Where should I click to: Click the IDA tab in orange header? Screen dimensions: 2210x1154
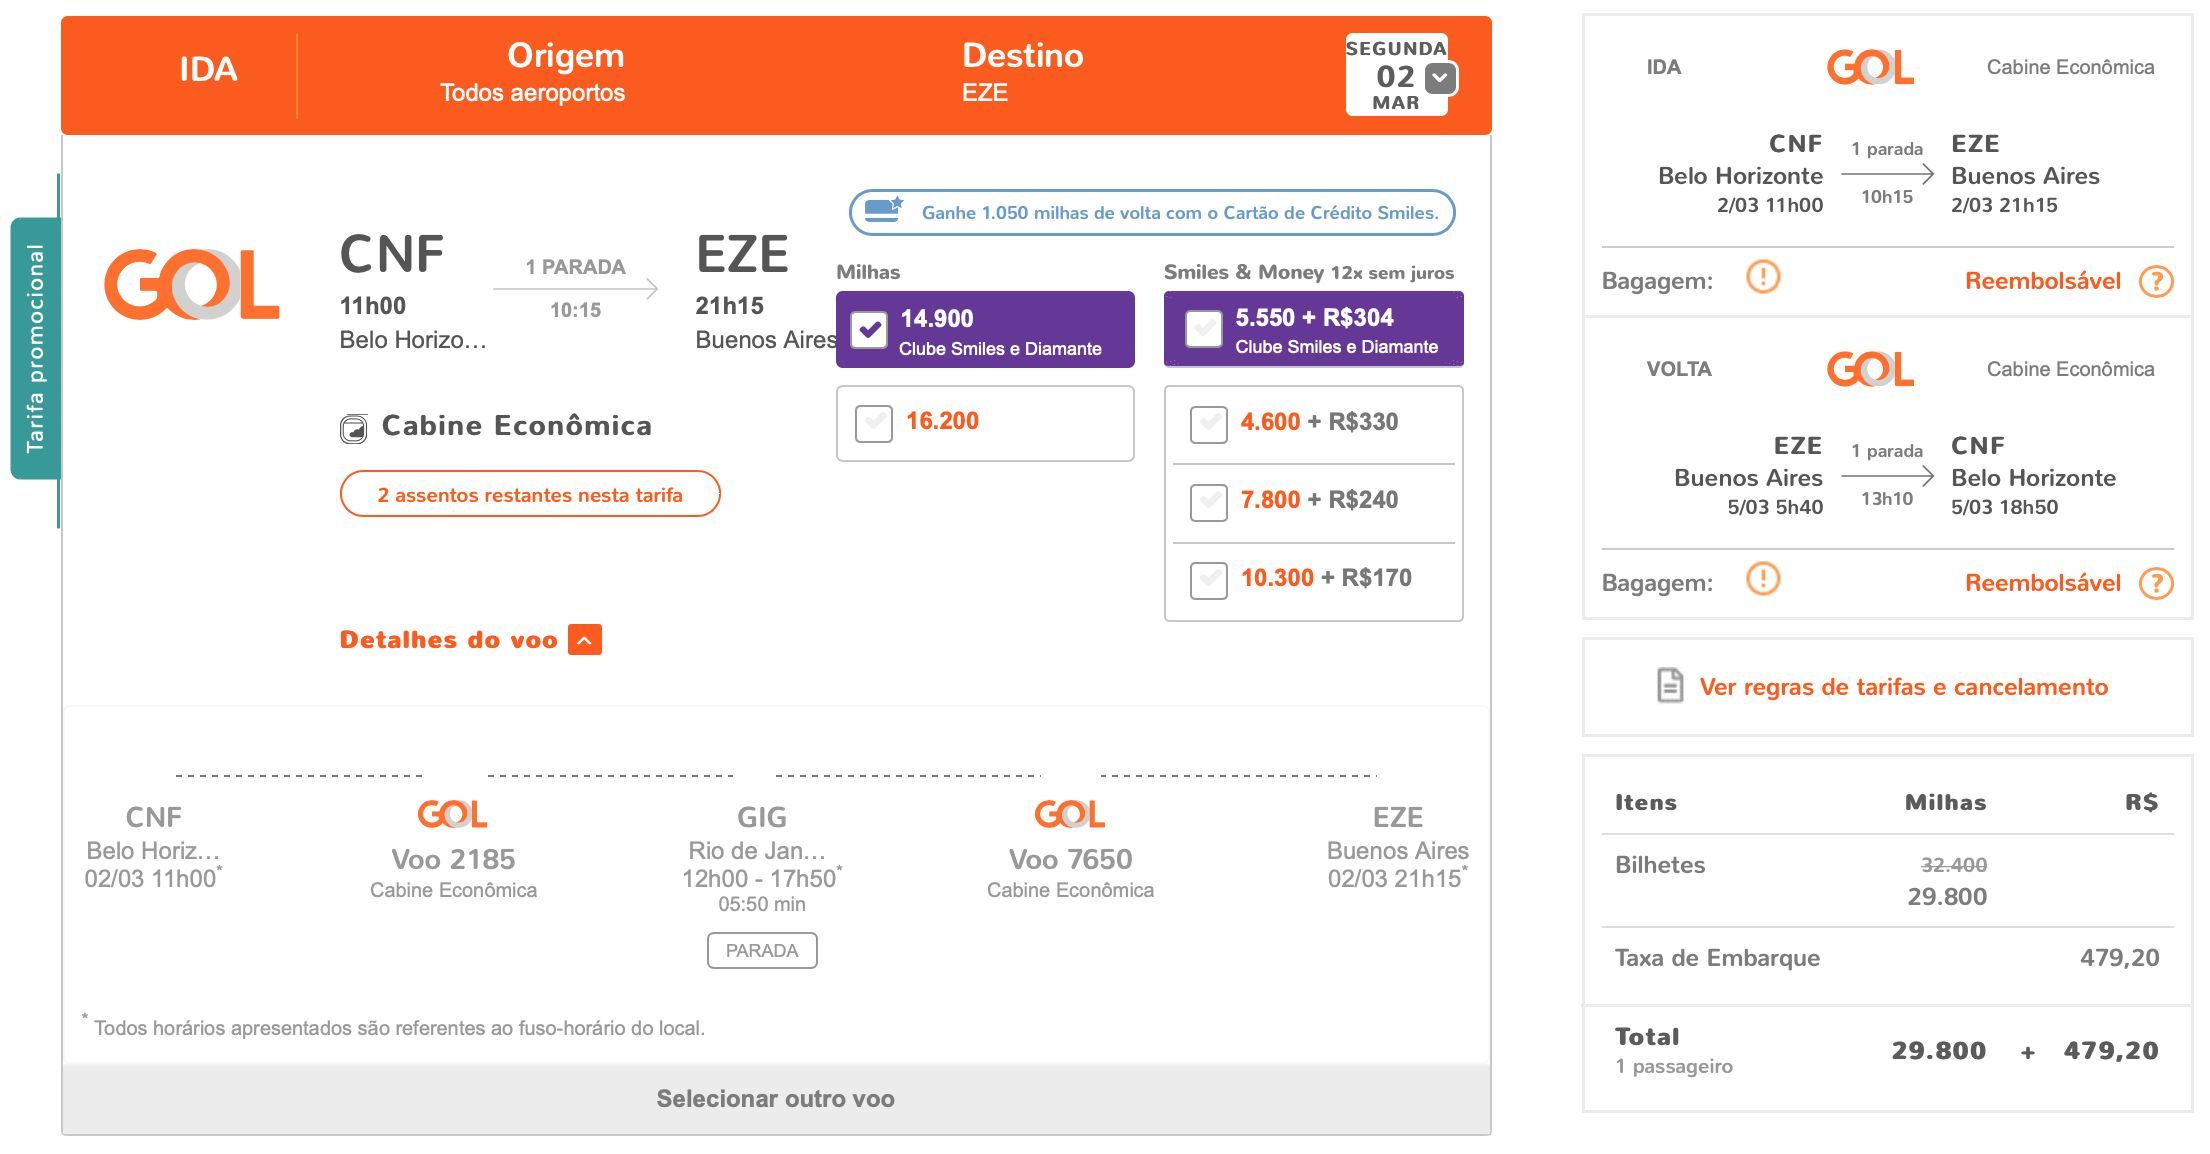208,70
